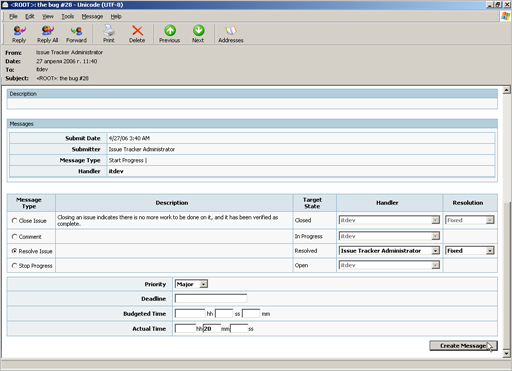This screenshot has width=512, height=371.
Task: Click the Reply All toolbar icon
Action: click(47, 34)
